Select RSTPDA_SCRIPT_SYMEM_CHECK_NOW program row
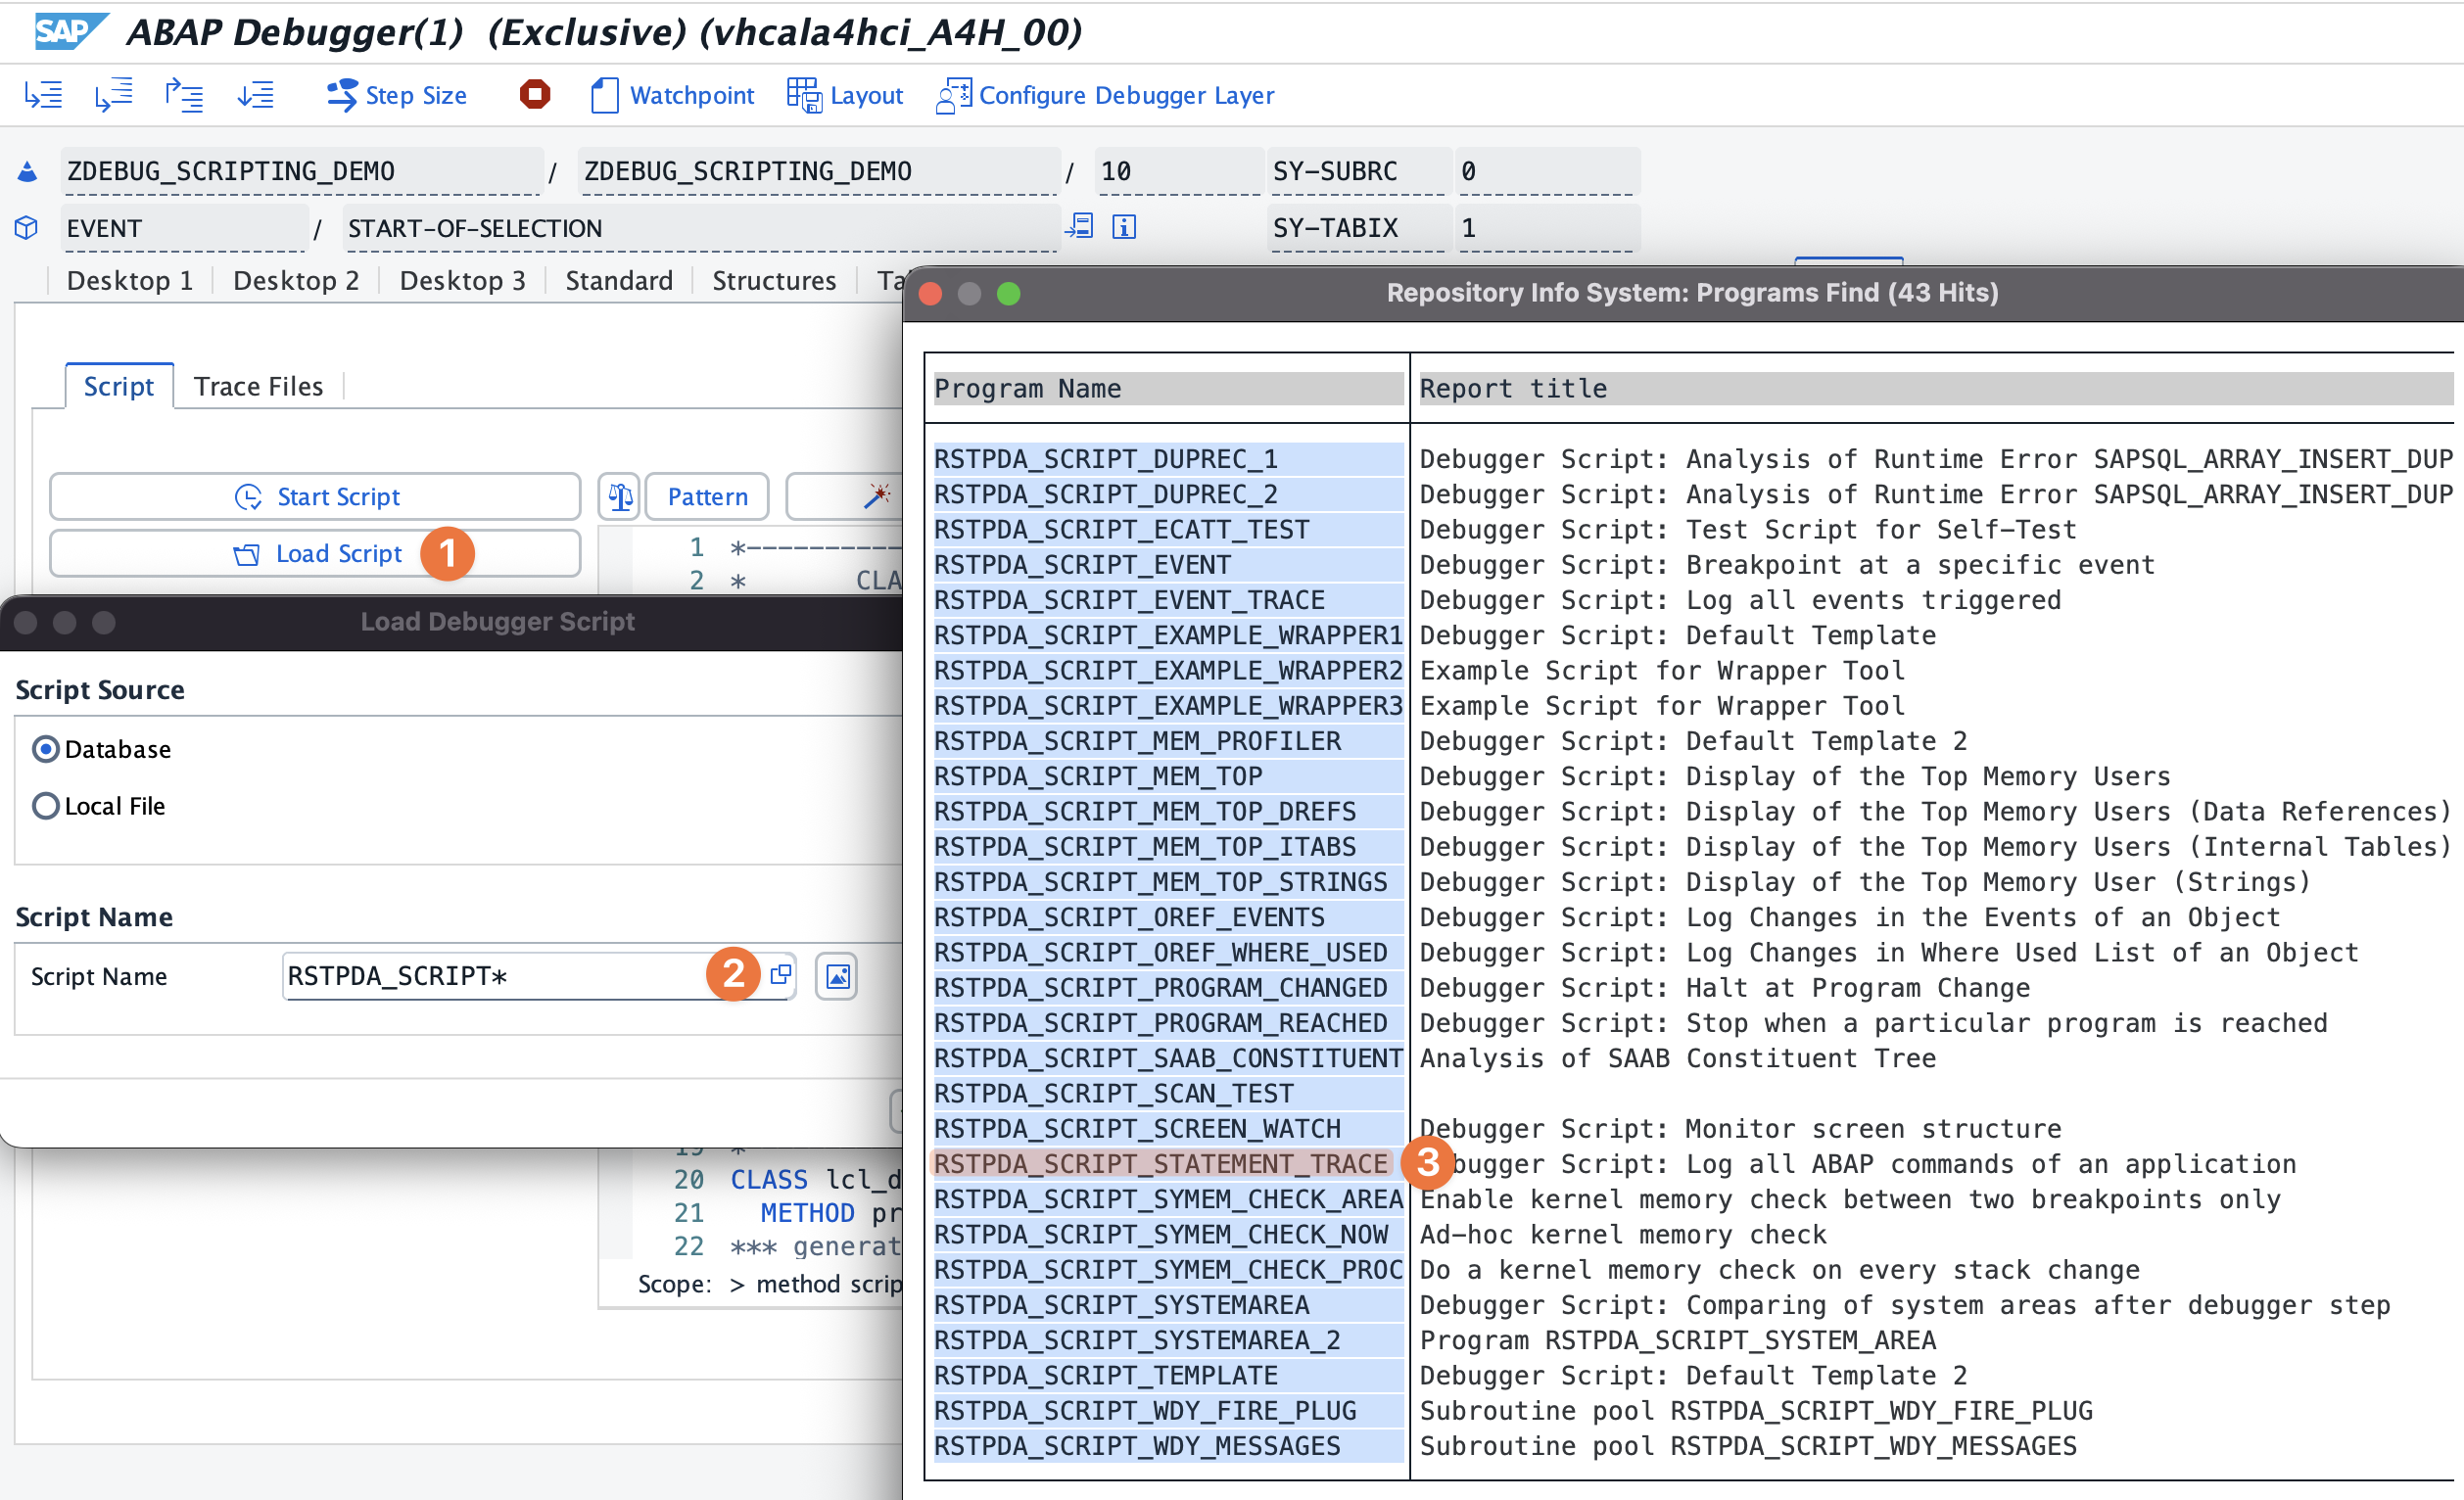This screenshot has height=1500, width=2464. [1168, 1235]
